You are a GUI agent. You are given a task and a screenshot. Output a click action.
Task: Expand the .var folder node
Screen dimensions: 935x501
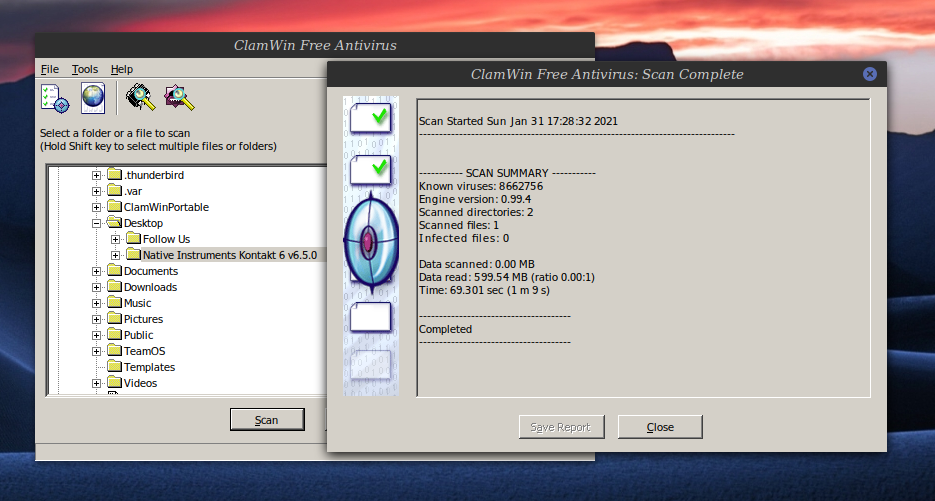coord(96,191)
